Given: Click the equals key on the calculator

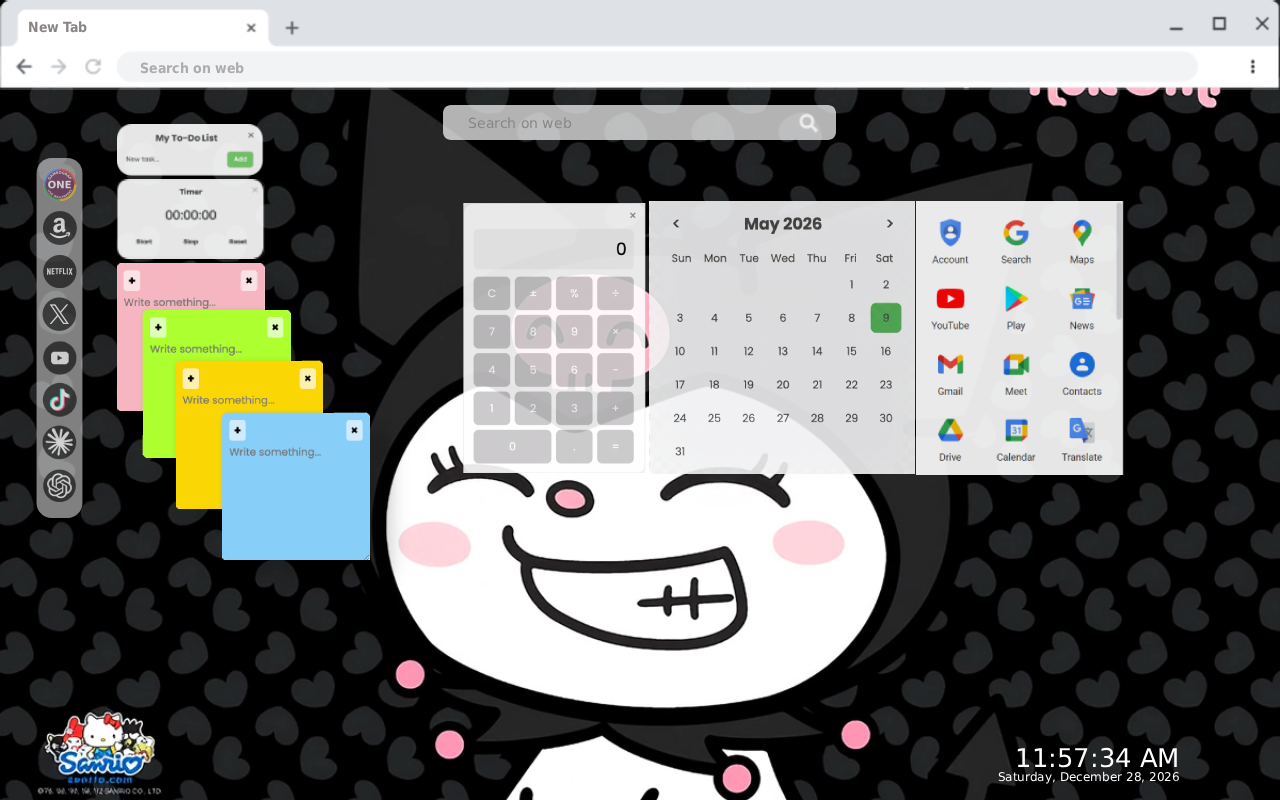Looking at the screenshot, I should coord(615,446).
